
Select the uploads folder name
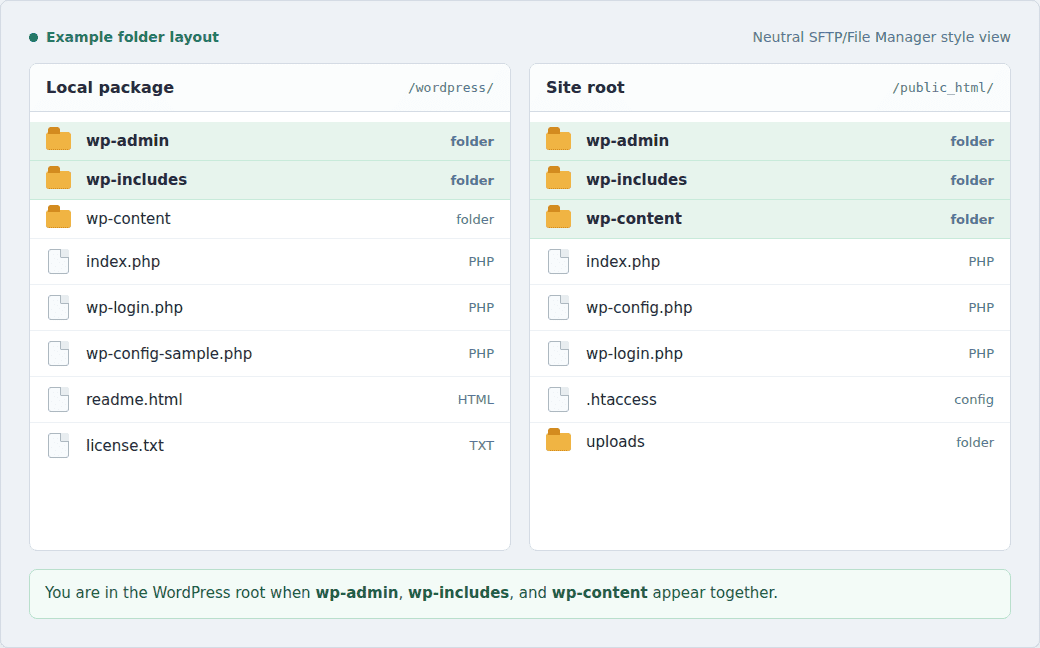point(616,442)
